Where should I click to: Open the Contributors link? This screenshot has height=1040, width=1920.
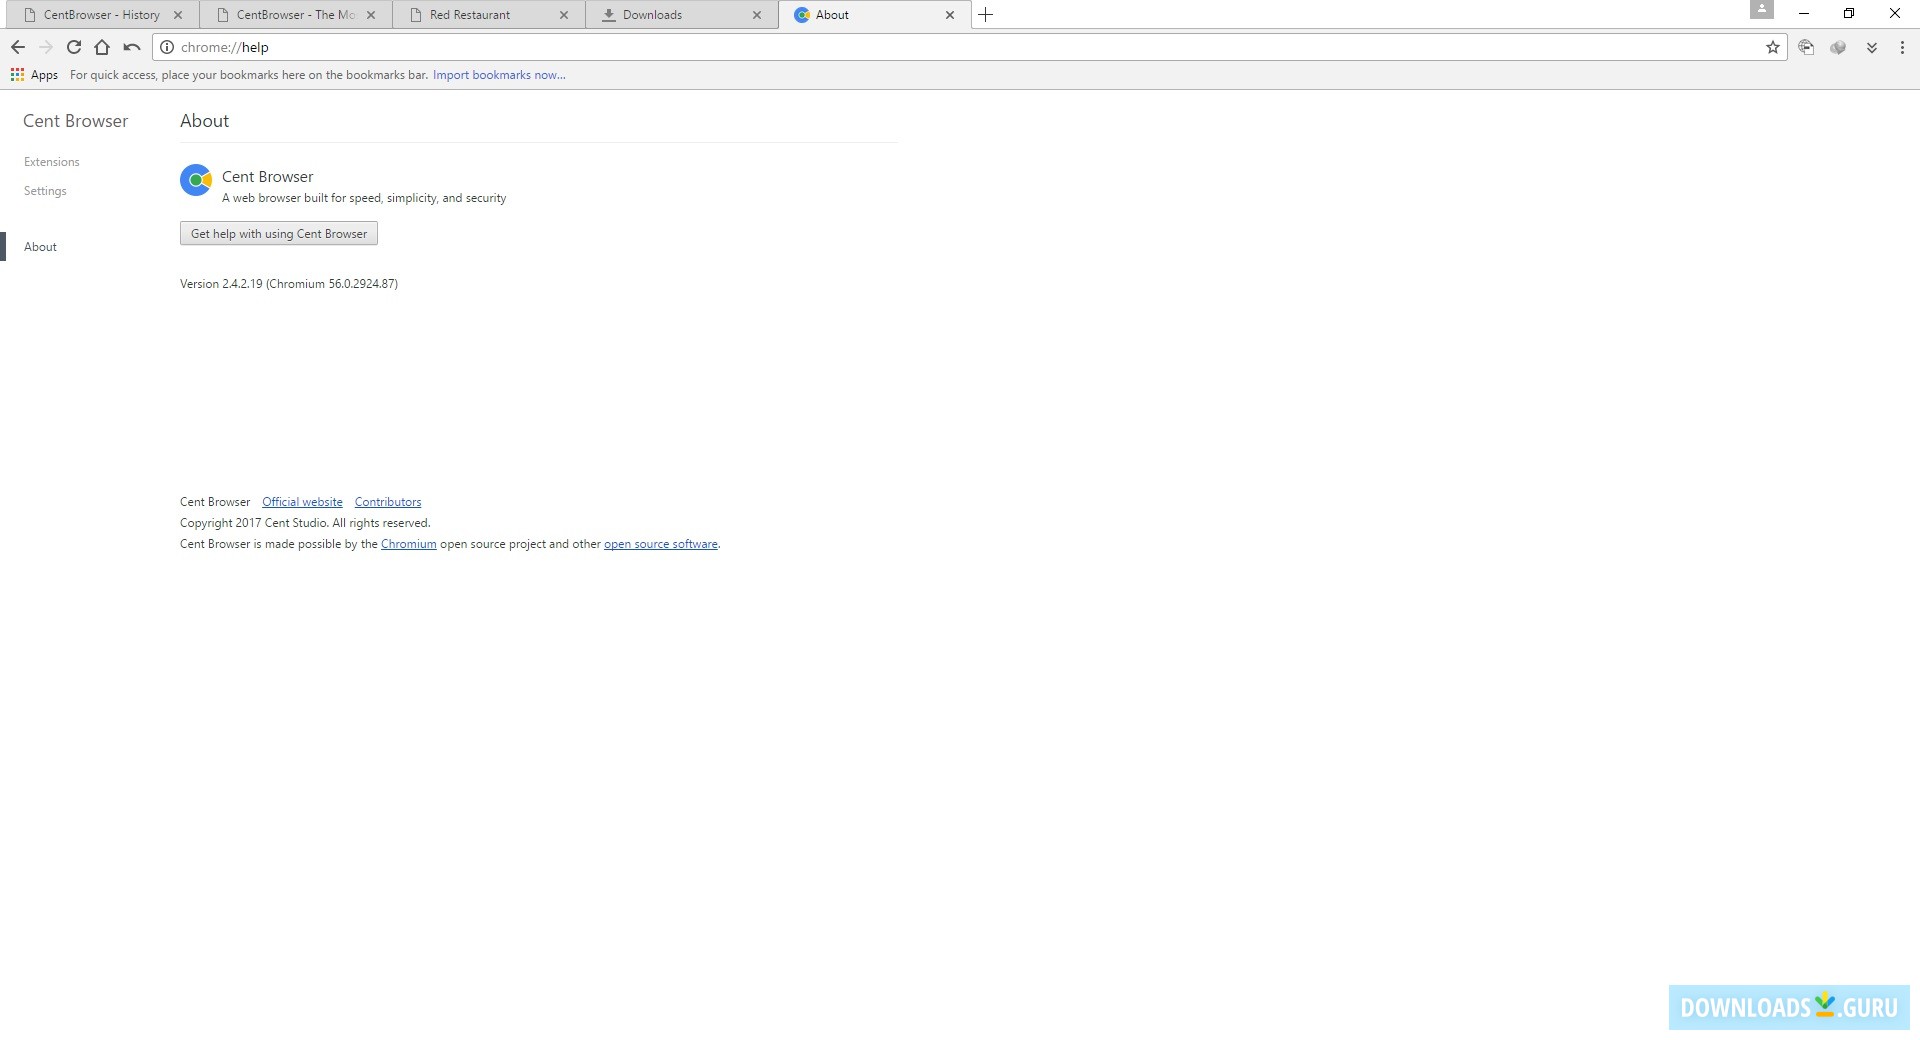388,502
